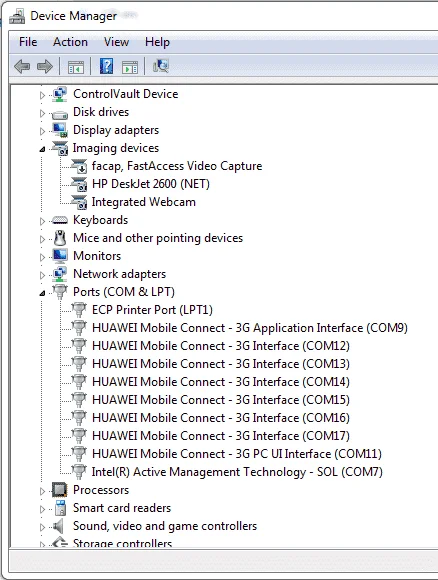Click the Show/Hide Console Tree toolbar icon

click(x=76, y=67)
